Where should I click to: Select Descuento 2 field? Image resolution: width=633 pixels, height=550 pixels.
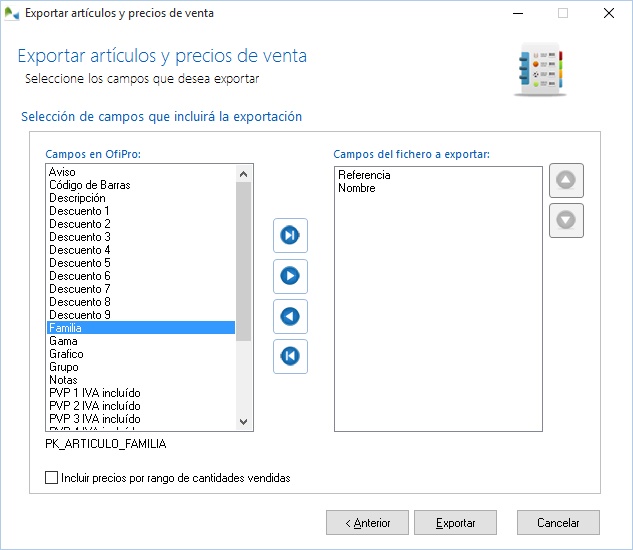(x=141, y=224)
